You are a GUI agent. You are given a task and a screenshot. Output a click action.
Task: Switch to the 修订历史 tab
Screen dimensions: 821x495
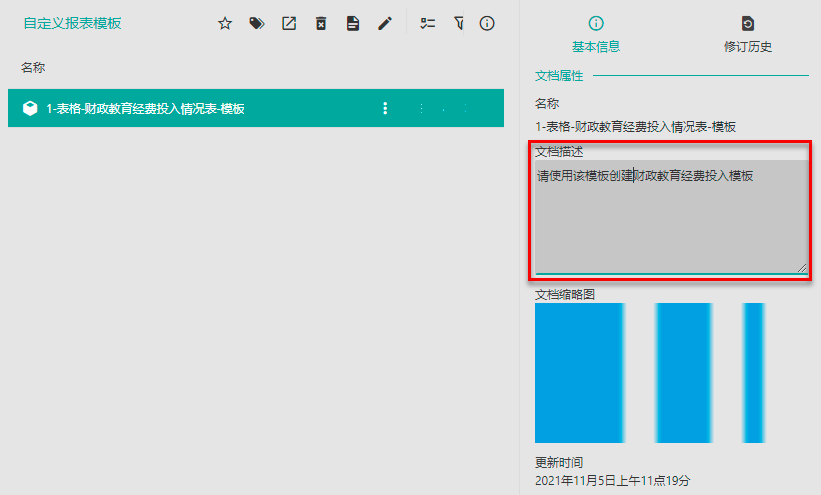748,35
